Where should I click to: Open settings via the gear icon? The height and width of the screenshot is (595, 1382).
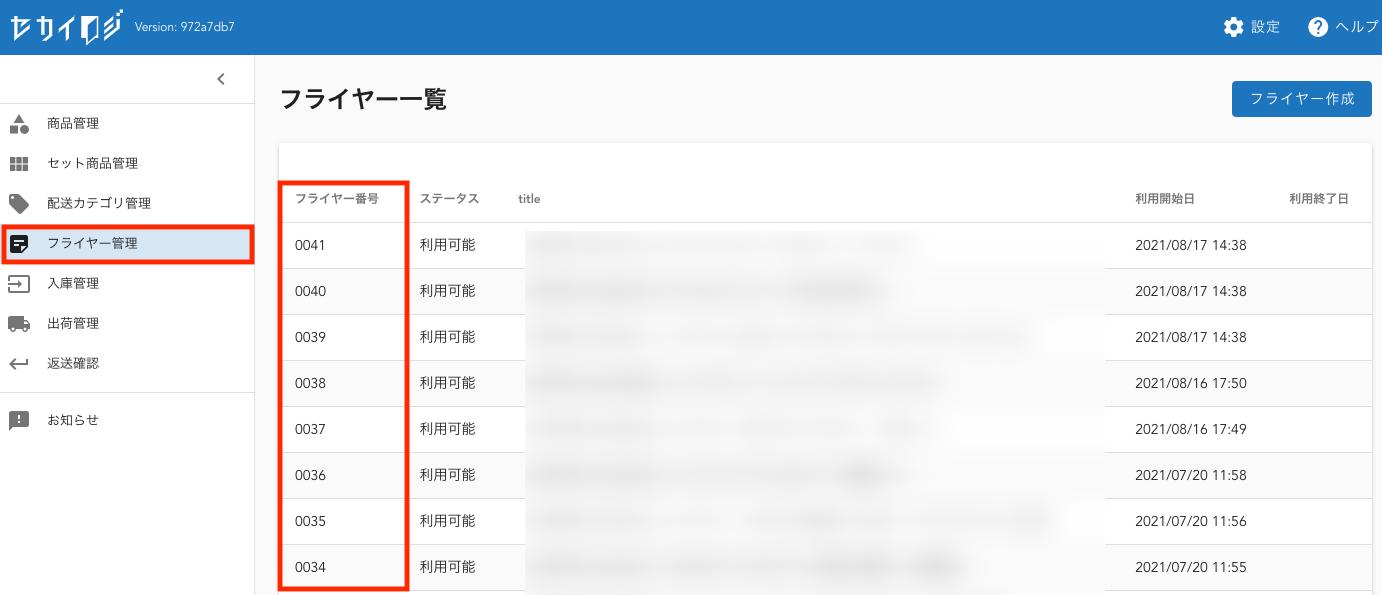tap(1234, 27)
